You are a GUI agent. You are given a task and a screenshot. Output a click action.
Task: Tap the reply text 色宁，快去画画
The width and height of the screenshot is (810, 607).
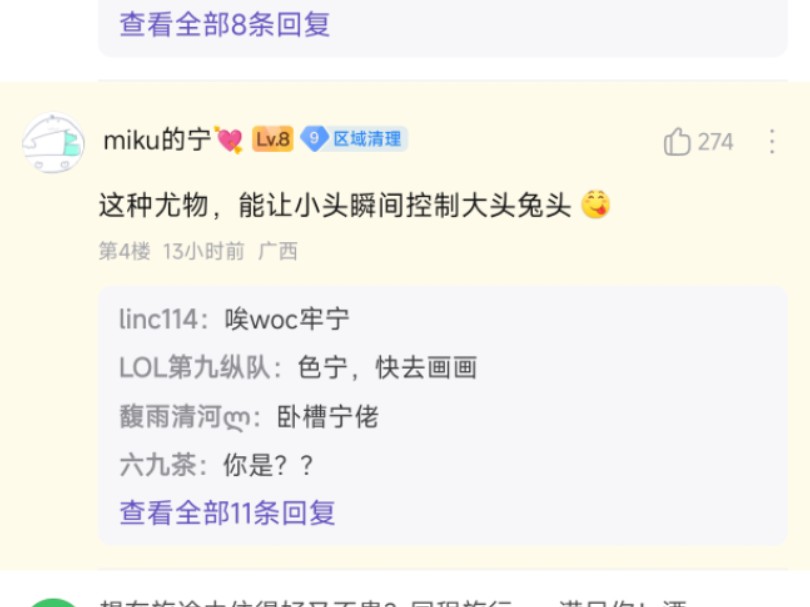[387, 368]
